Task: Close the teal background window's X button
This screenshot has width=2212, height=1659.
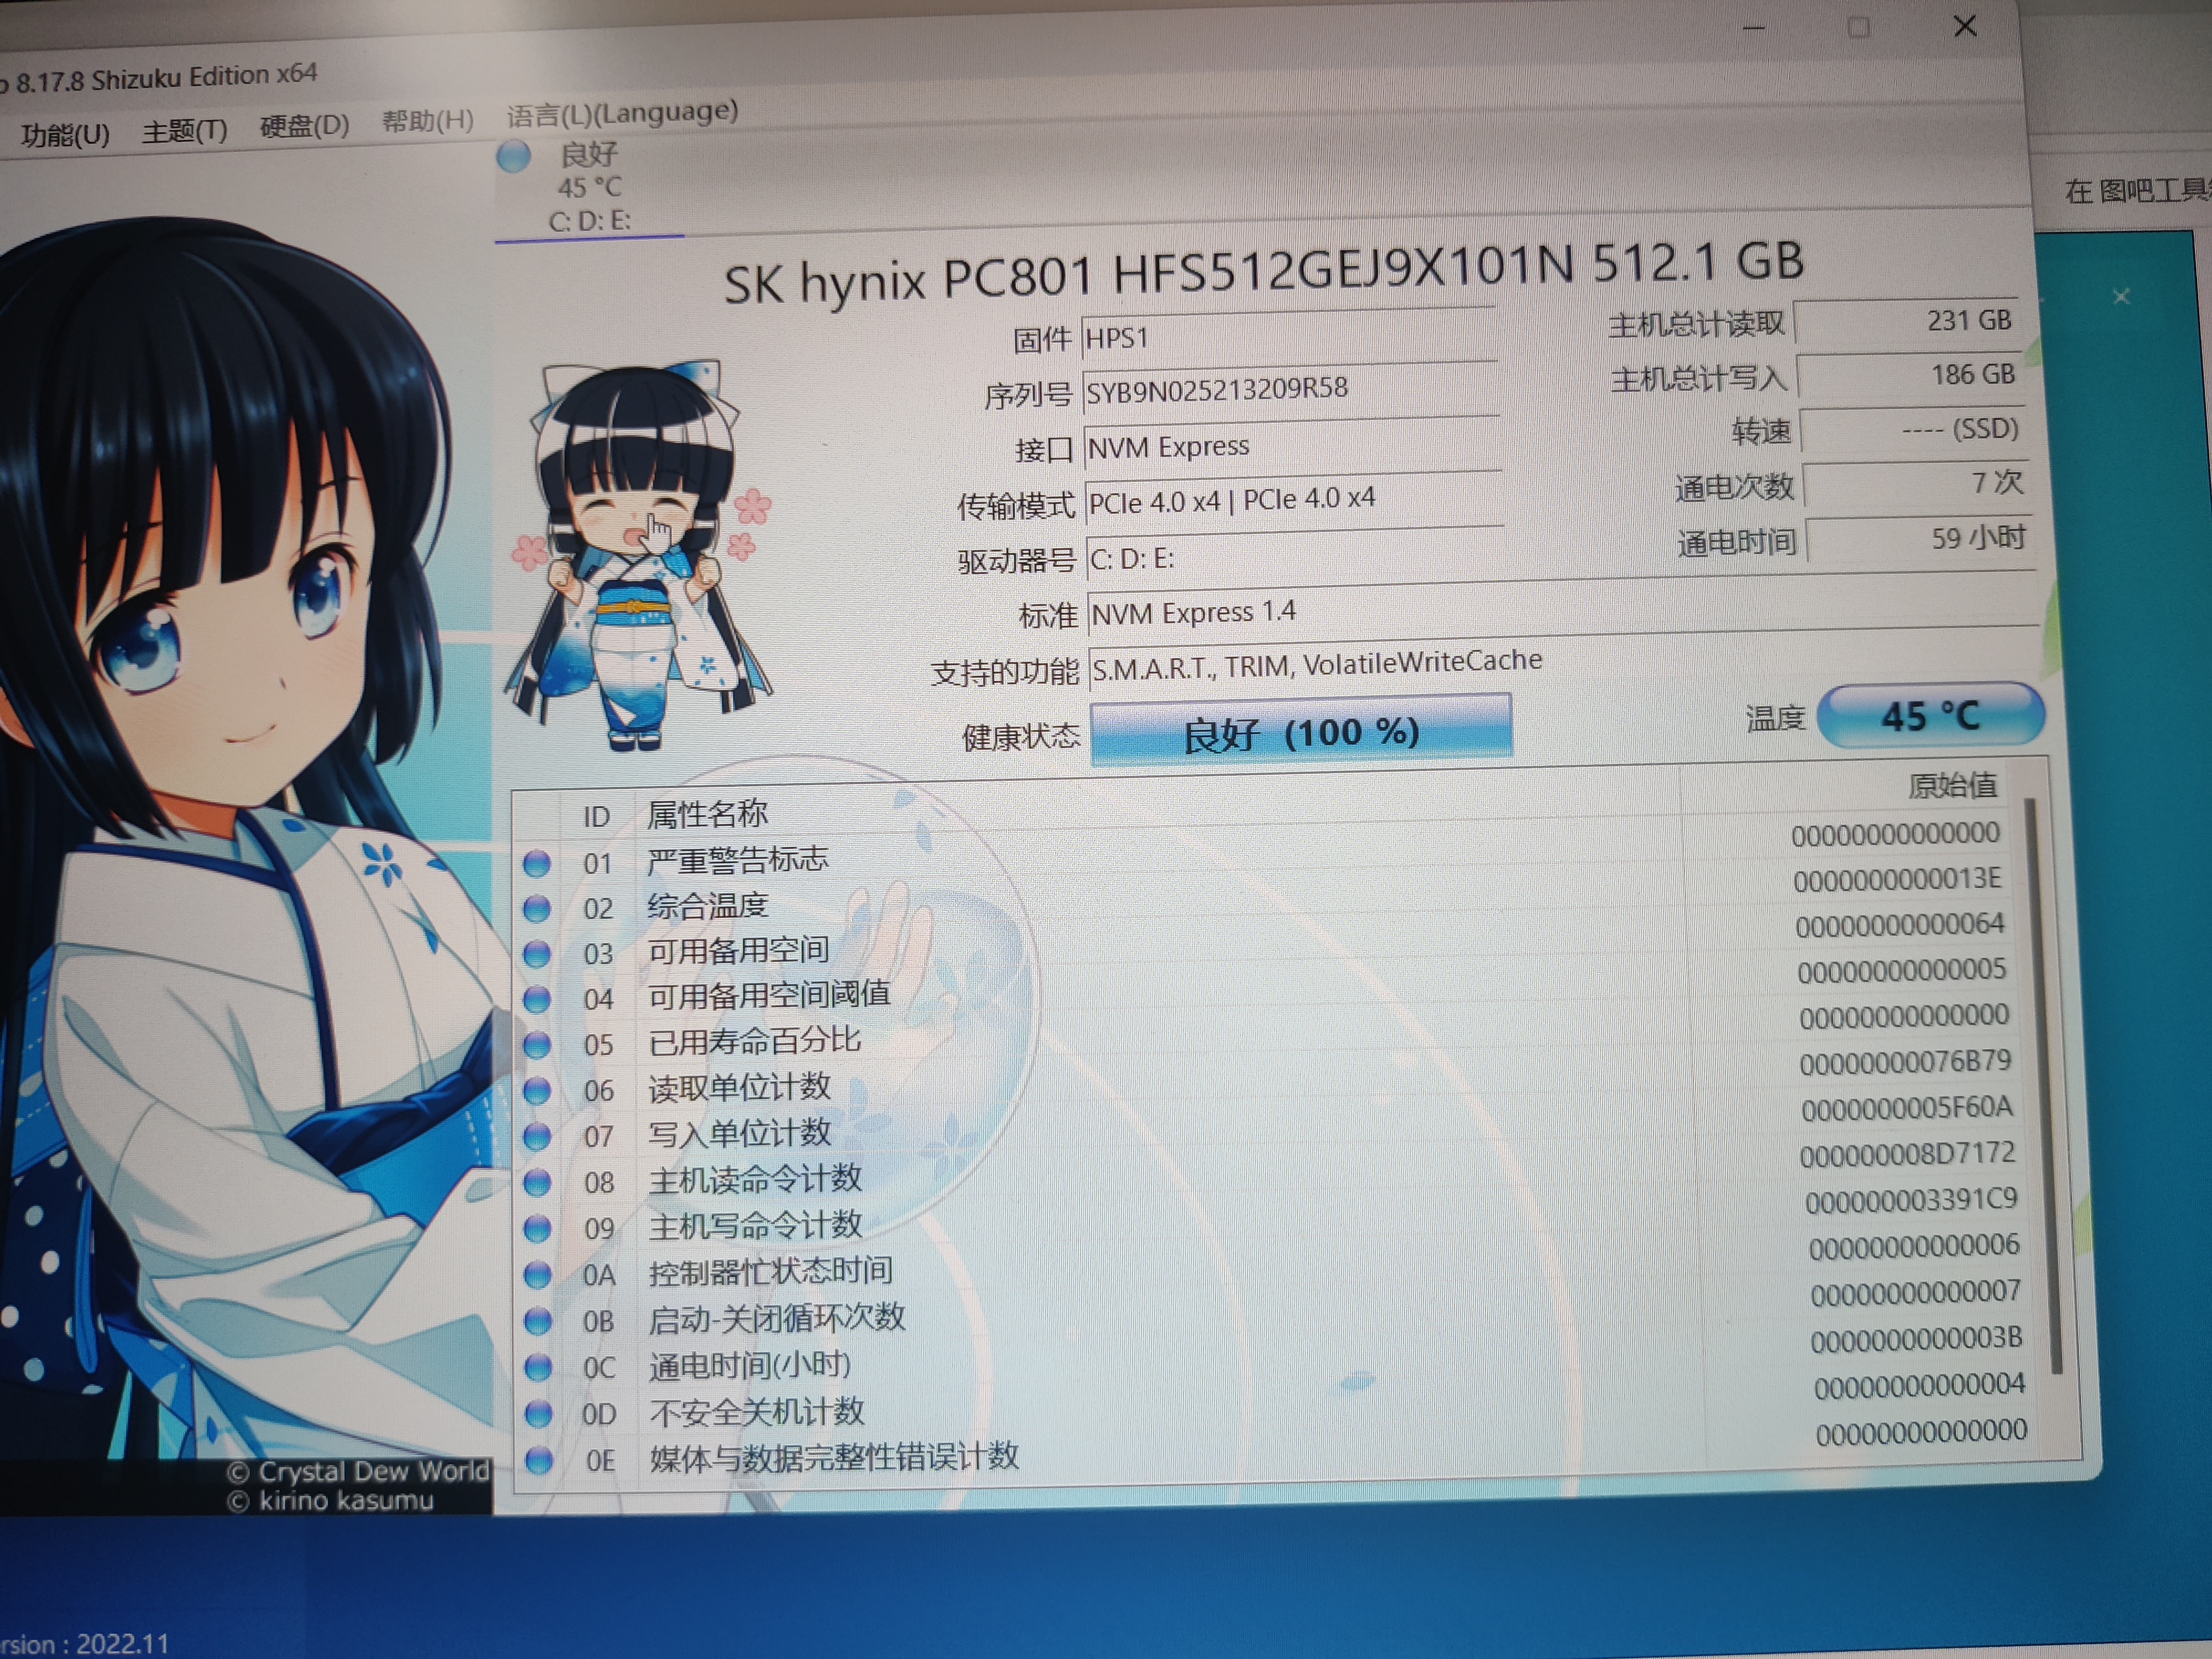Action: [2120, 296]
